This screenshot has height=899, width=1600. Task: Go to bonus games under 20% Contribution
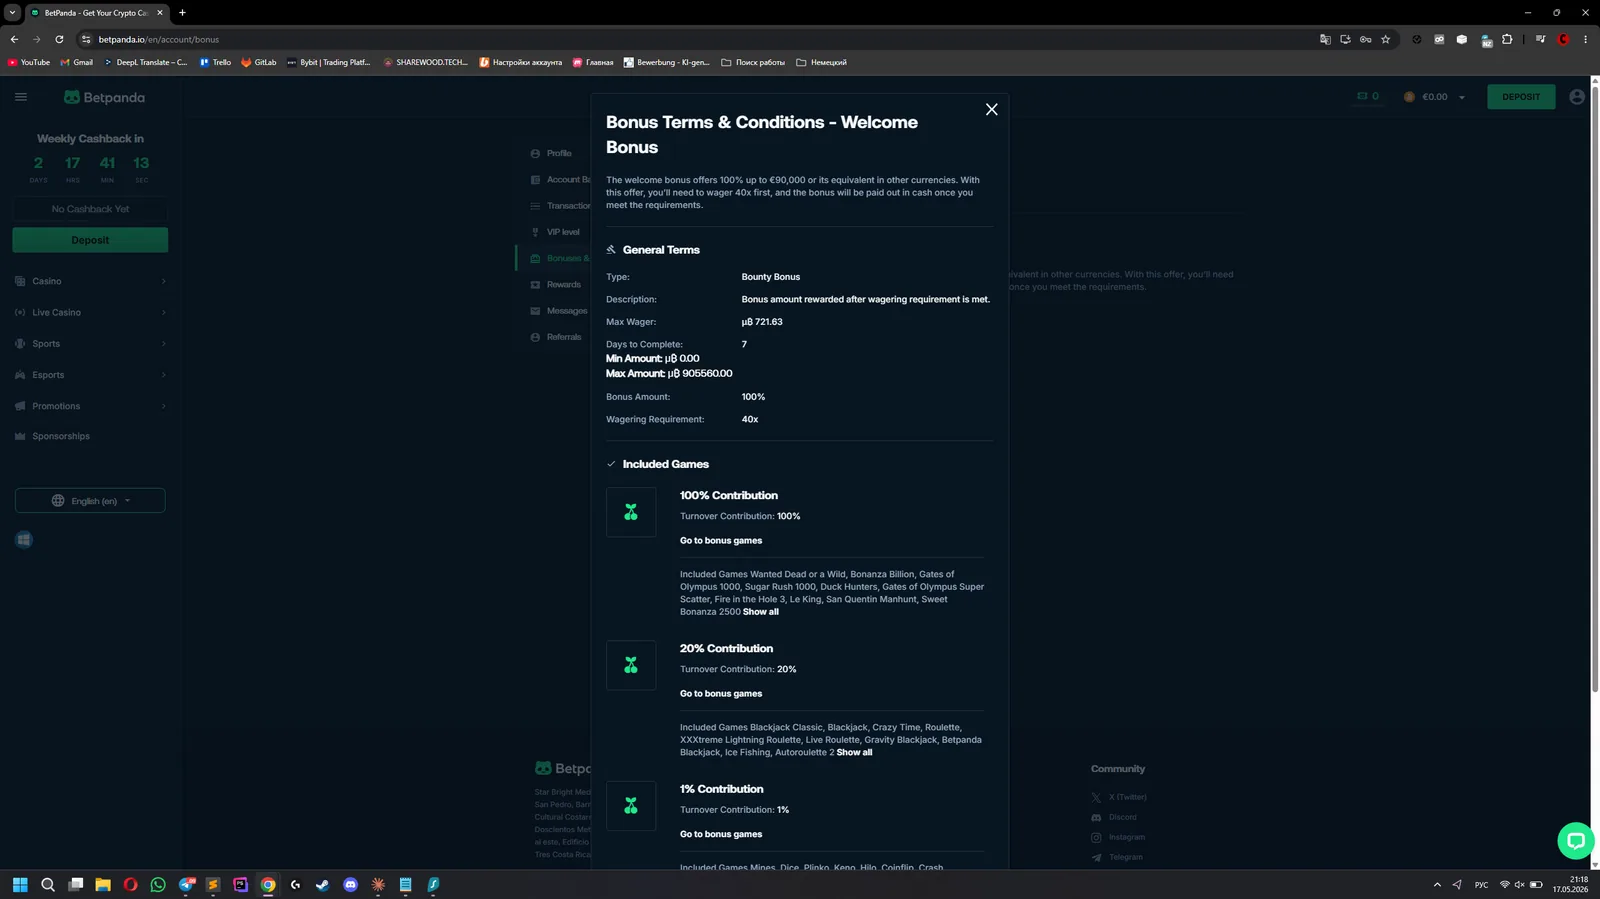tap(721, 694)
